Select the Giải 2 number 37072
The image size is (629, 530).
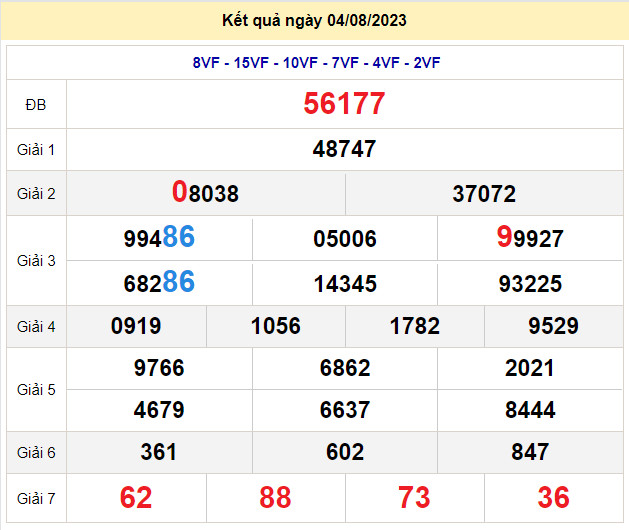click(x=484, y=194)
